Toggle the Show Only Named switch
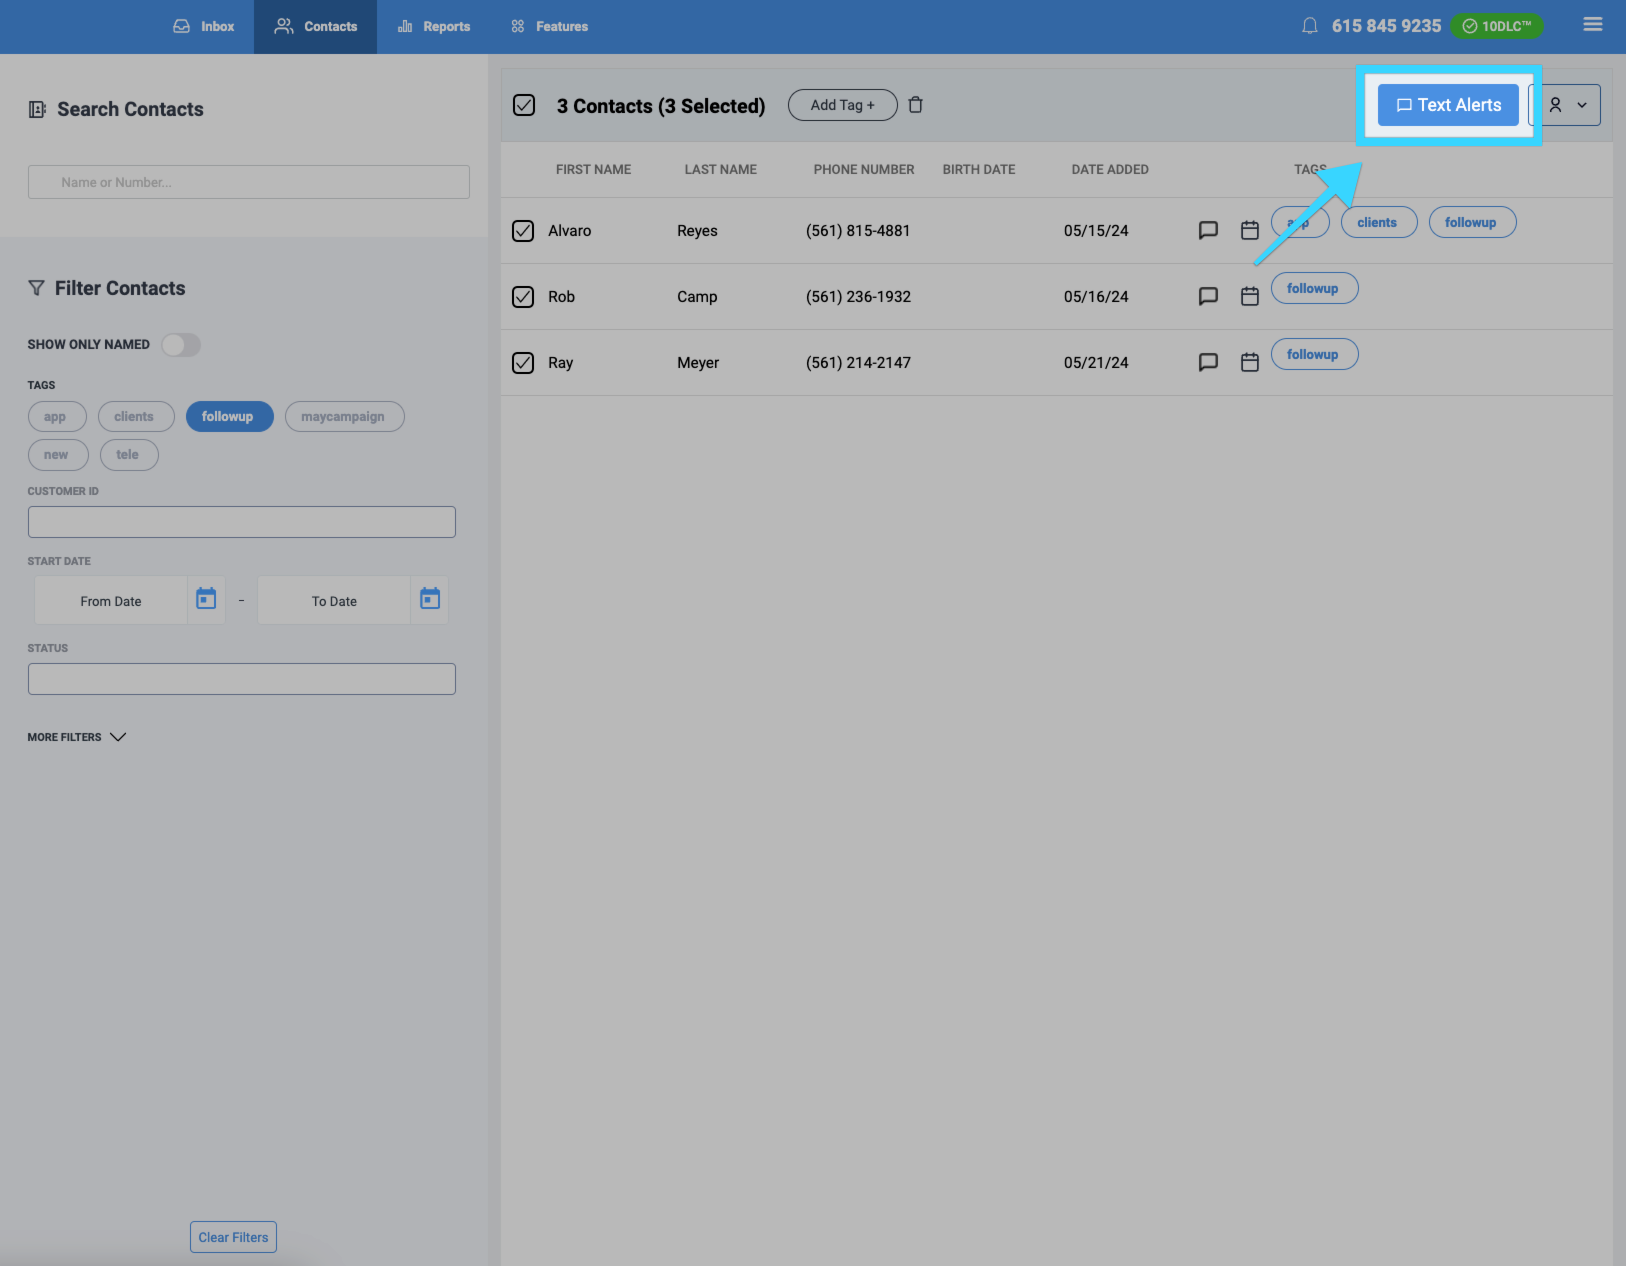1626x1266 pixels. click(x=181, y=345)
